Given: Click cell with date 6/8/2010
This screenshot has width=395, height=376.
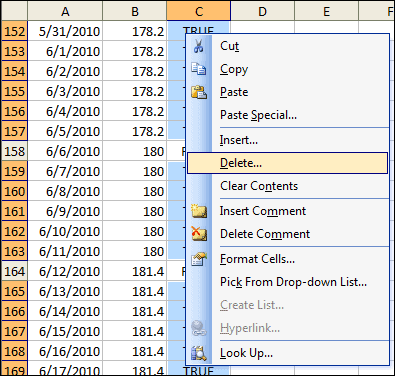Looking at the screenshot, I should point(65,191).
